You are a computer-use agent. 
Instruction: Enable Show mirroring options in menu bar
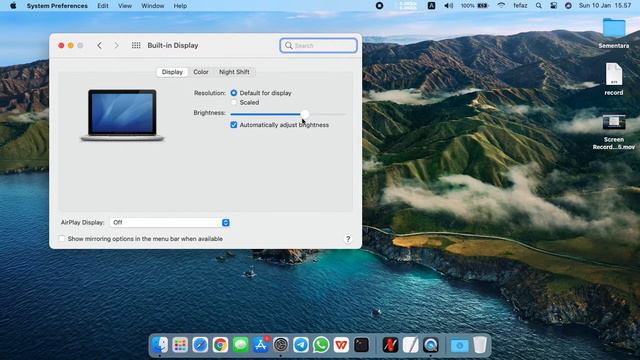[62, 239]
